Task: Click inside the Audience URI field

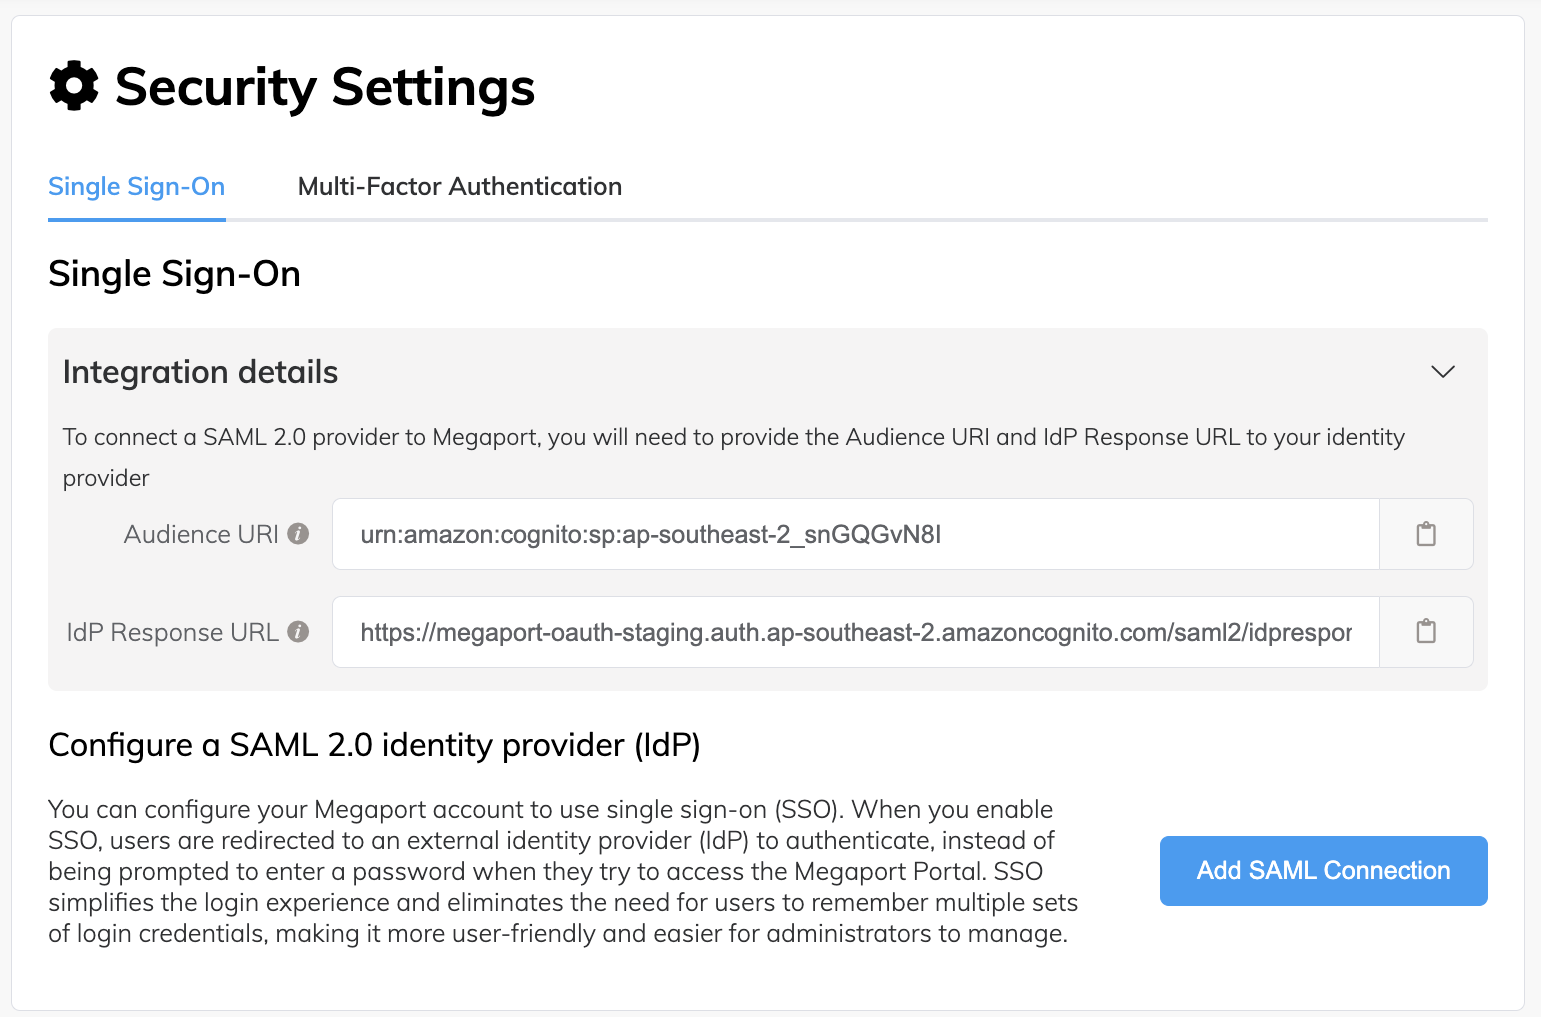Action: coord(855,534)
